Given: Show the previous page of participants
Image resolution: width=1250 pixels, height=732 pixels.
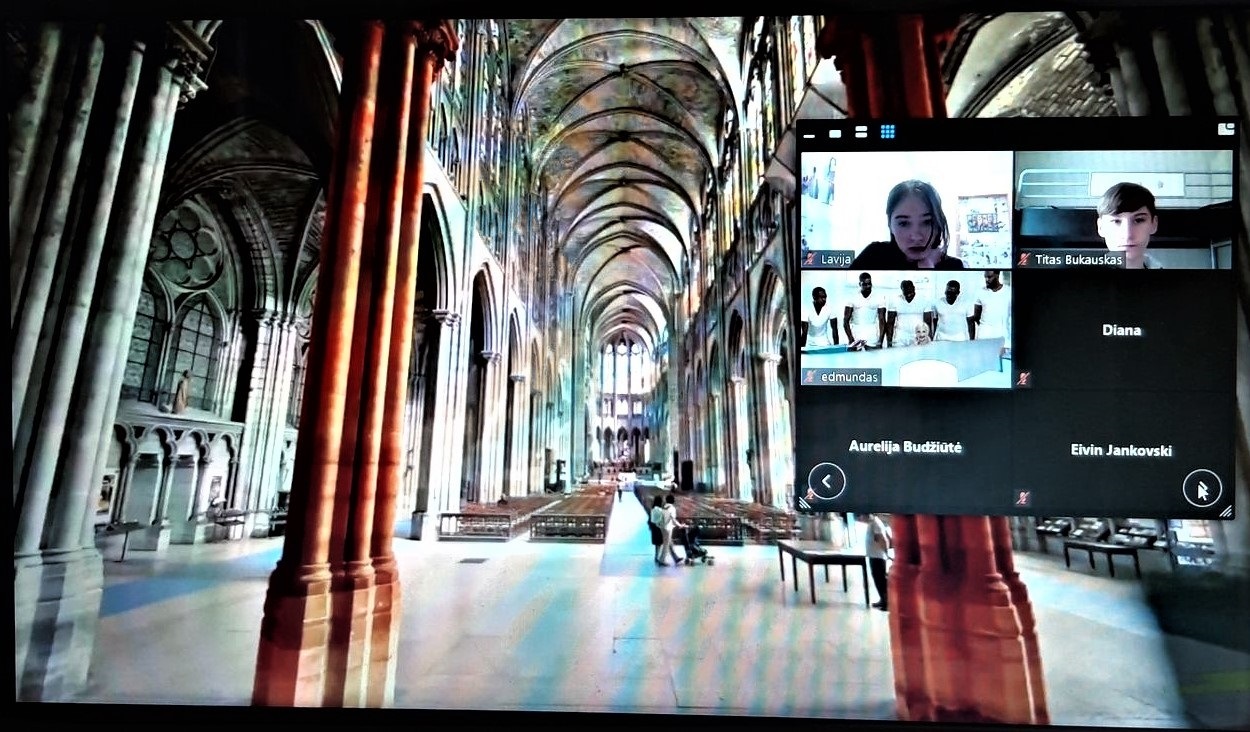Looking at the screenshot, I should click(x=826, y=482).
